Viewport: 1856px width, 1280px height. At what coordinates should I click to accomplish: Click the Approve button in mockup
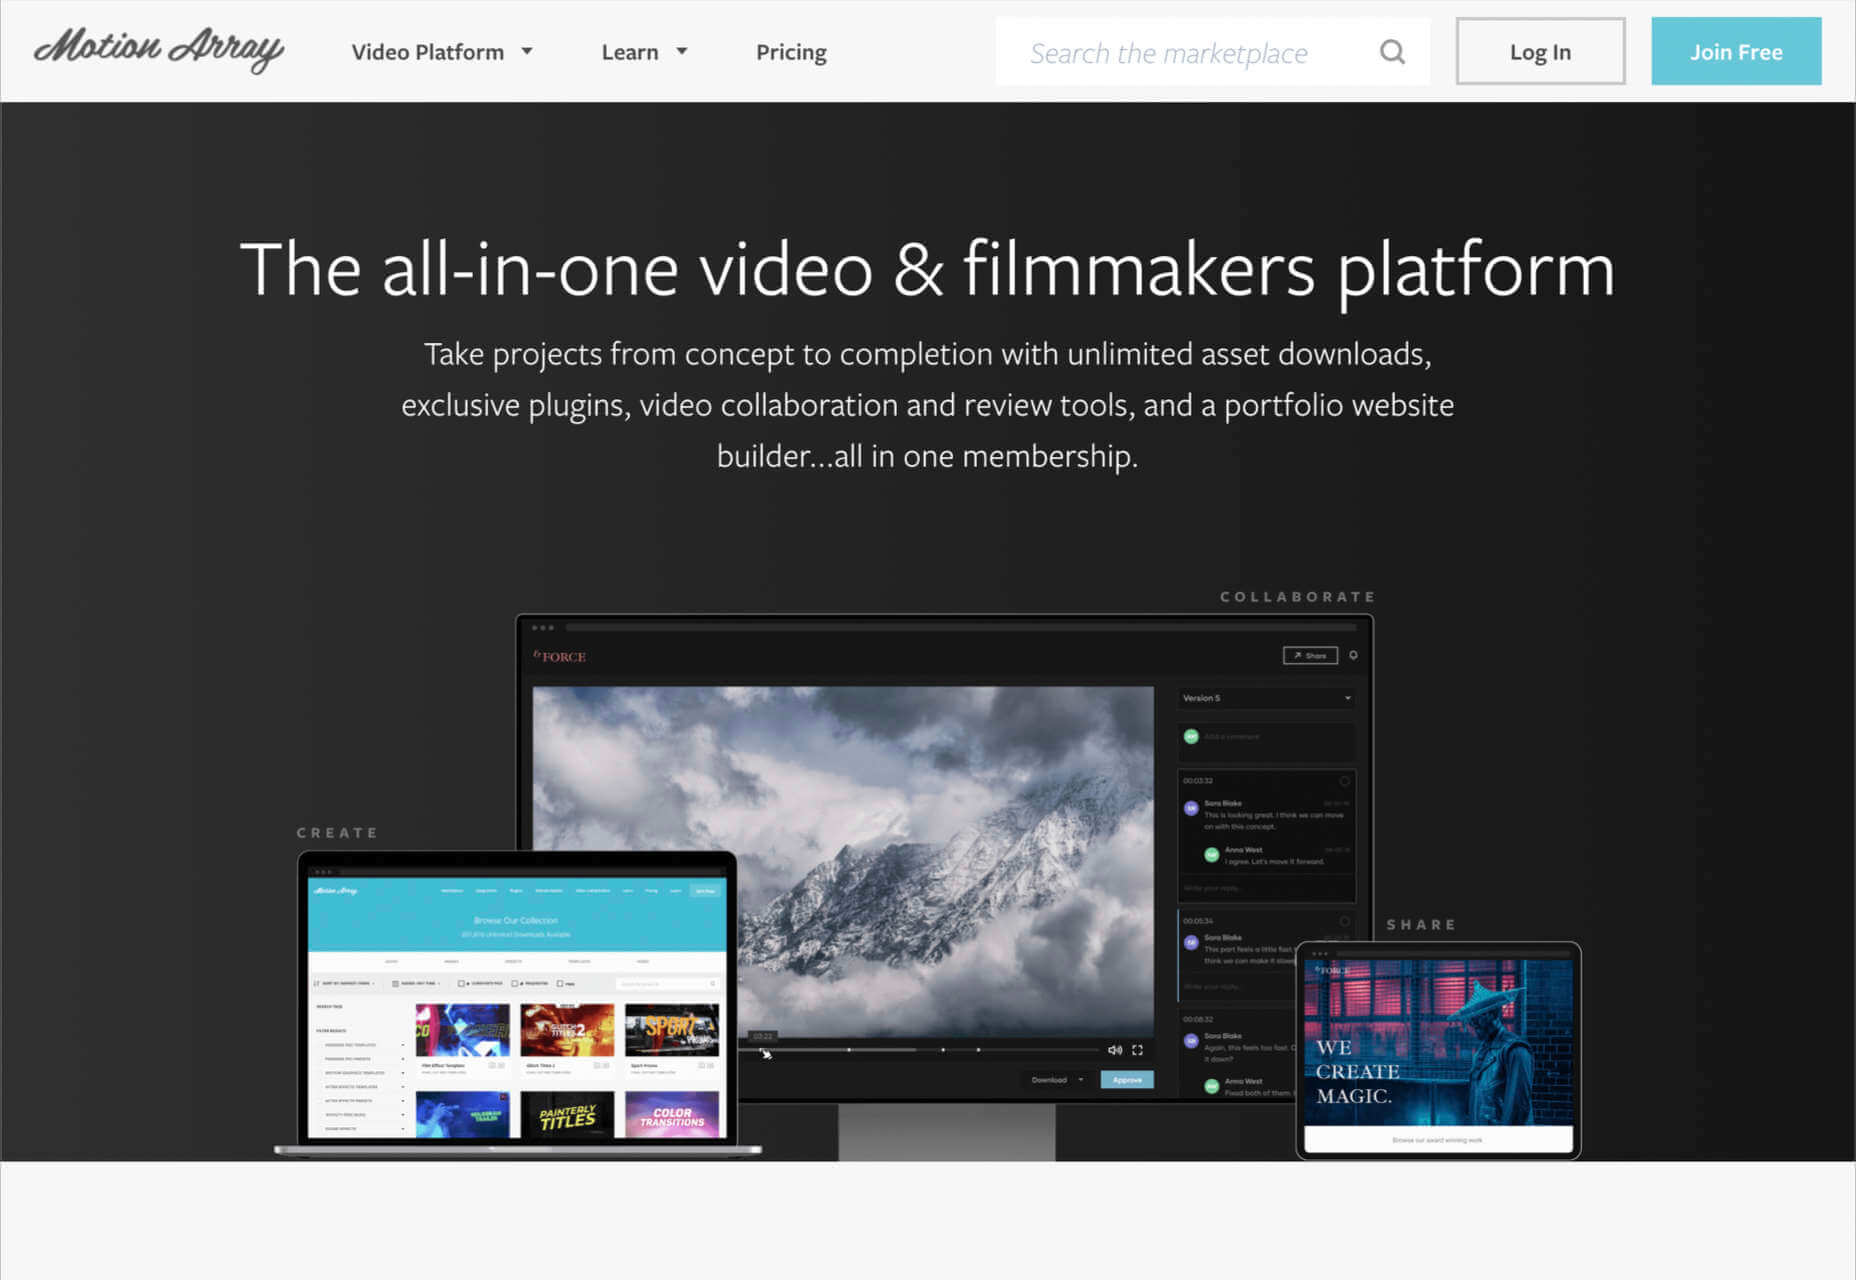coord(1127,1080)
